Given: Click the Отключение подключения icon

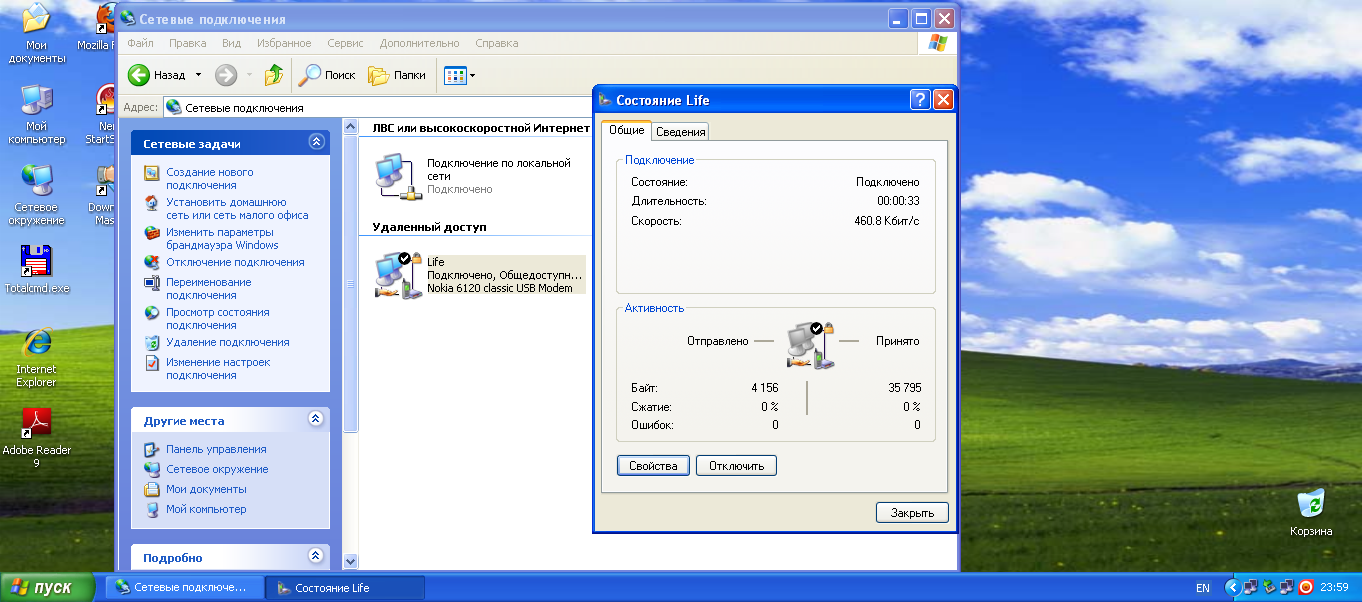Looking at the screenshot, I should click(x=152, y=262).
